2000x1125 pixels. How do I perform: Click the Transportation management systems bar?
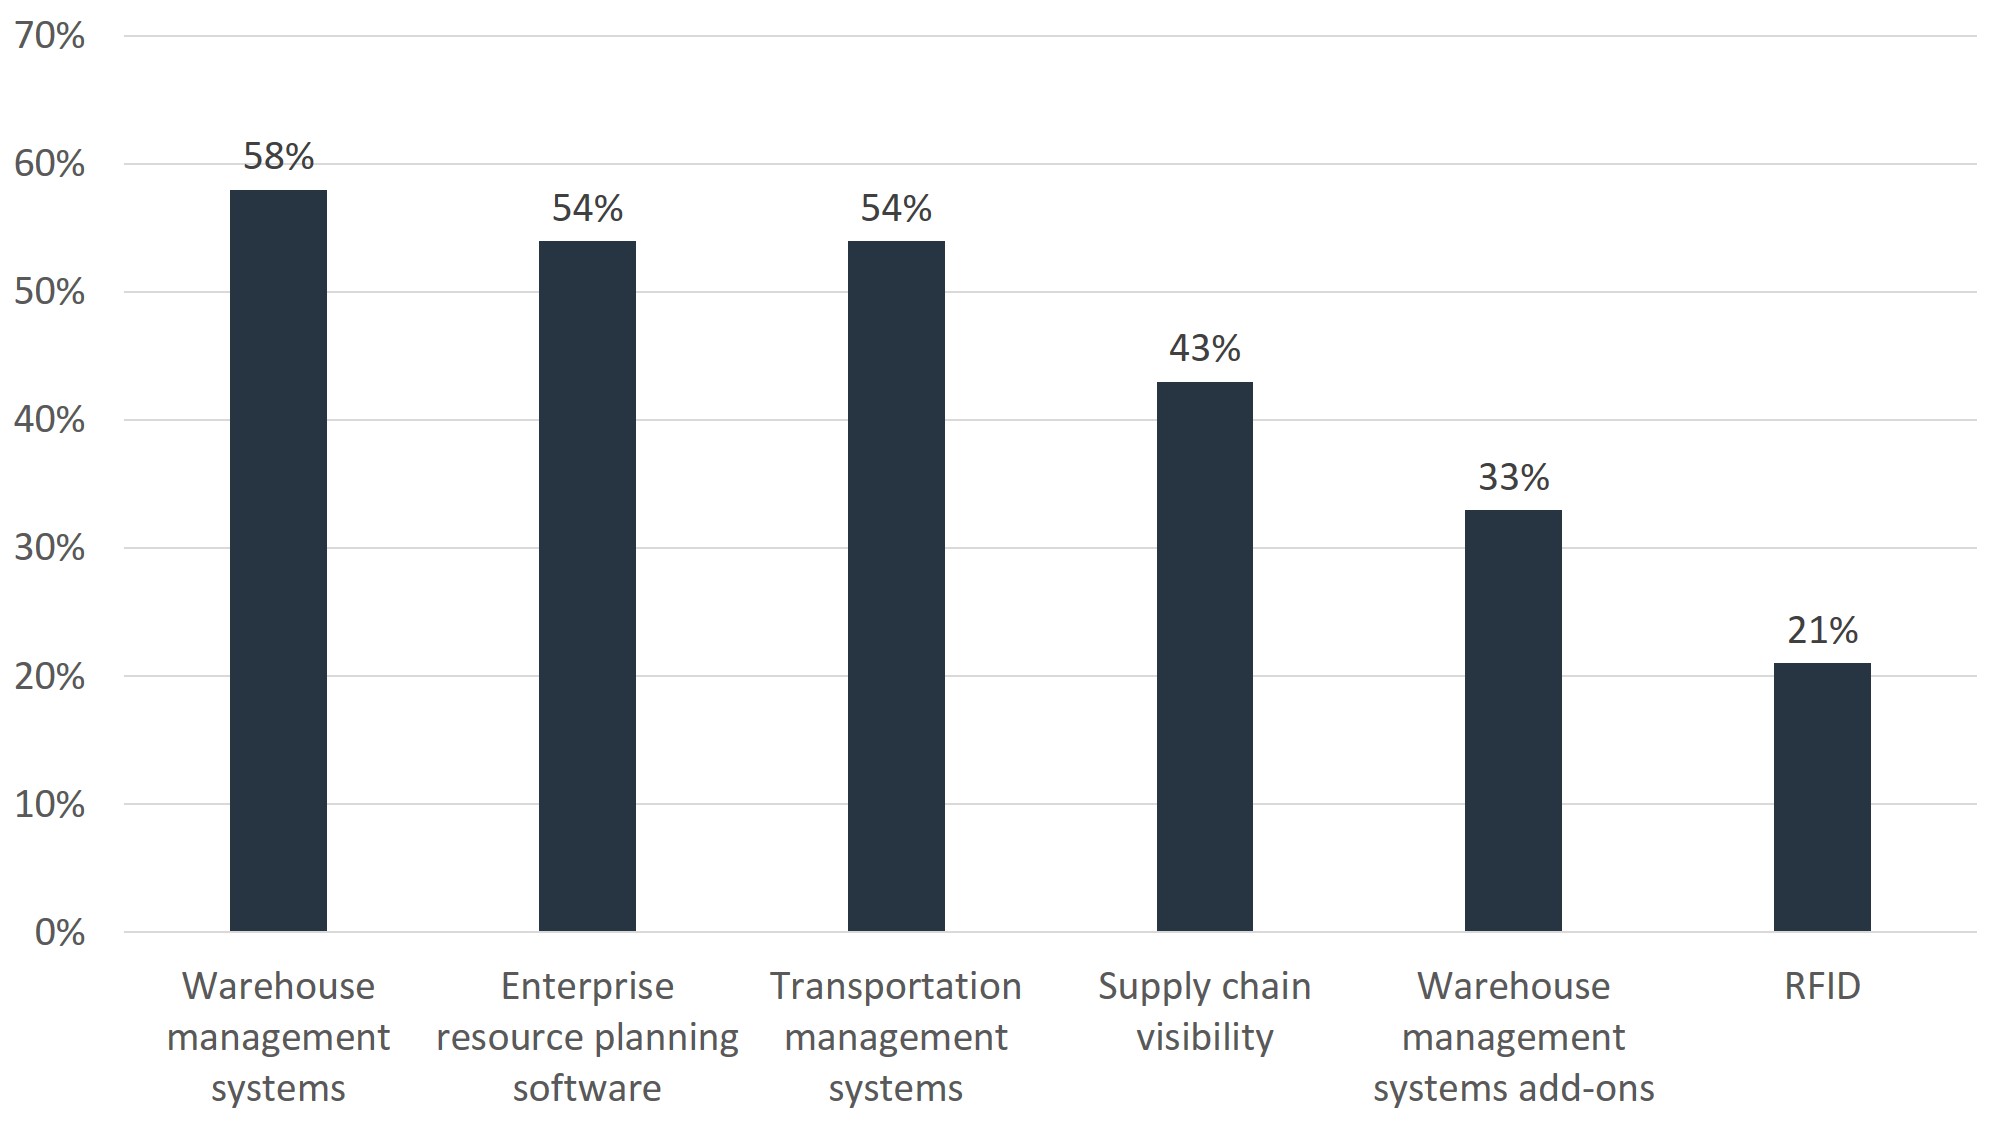896,587
